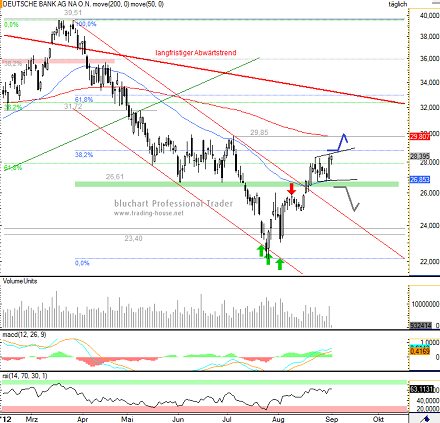Click the rsi(14, 70, 30, 1) indicator label
The width and height of the screenshot is (440, 423).
[x=25, y=376]
